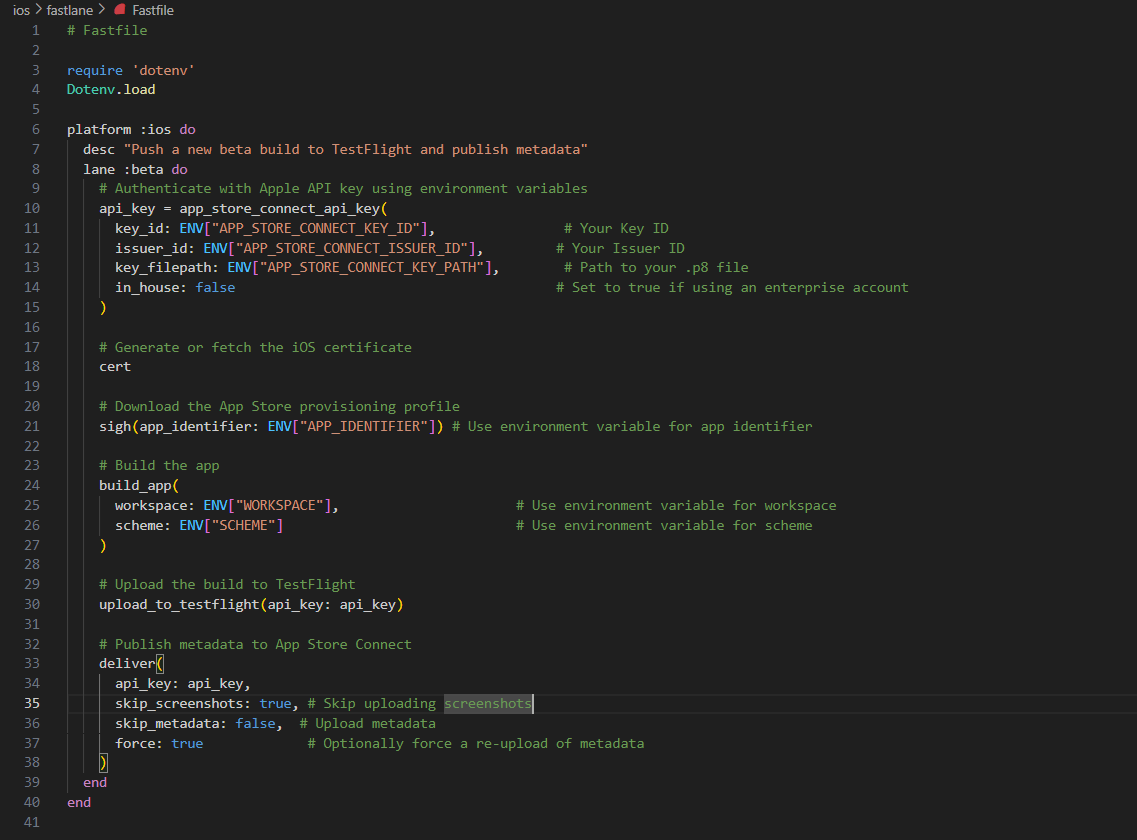The height and width of the screenshot is (840, 1137).
Task: Click the true value after force
Action: (x=186, y=743)
